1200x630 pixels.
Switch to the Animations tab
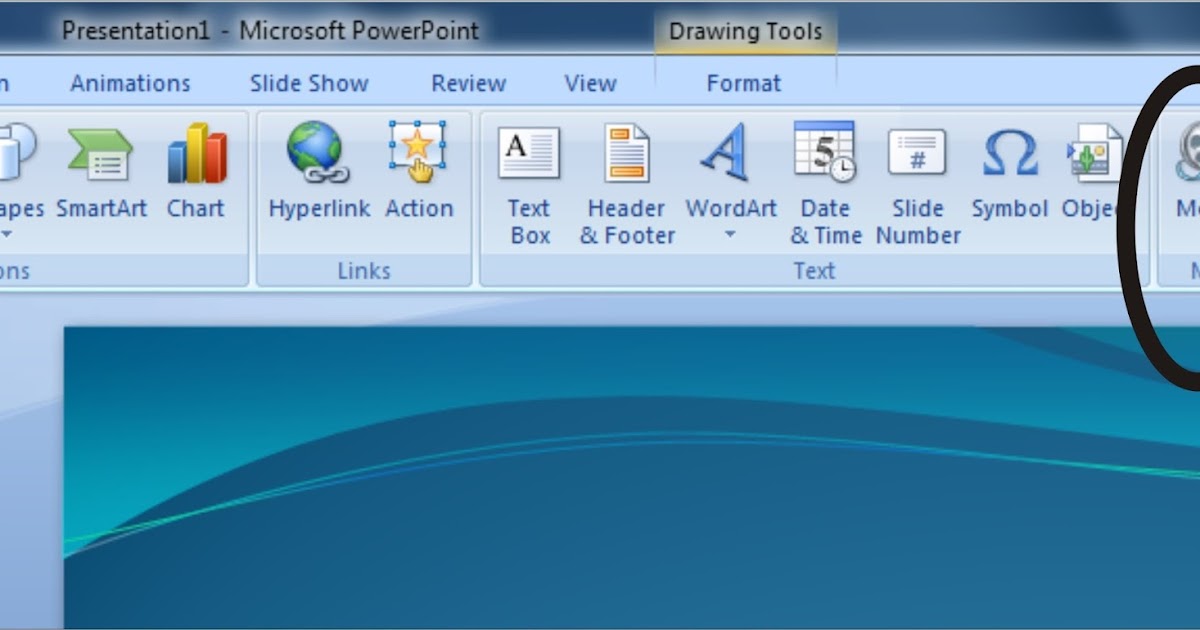130,84
